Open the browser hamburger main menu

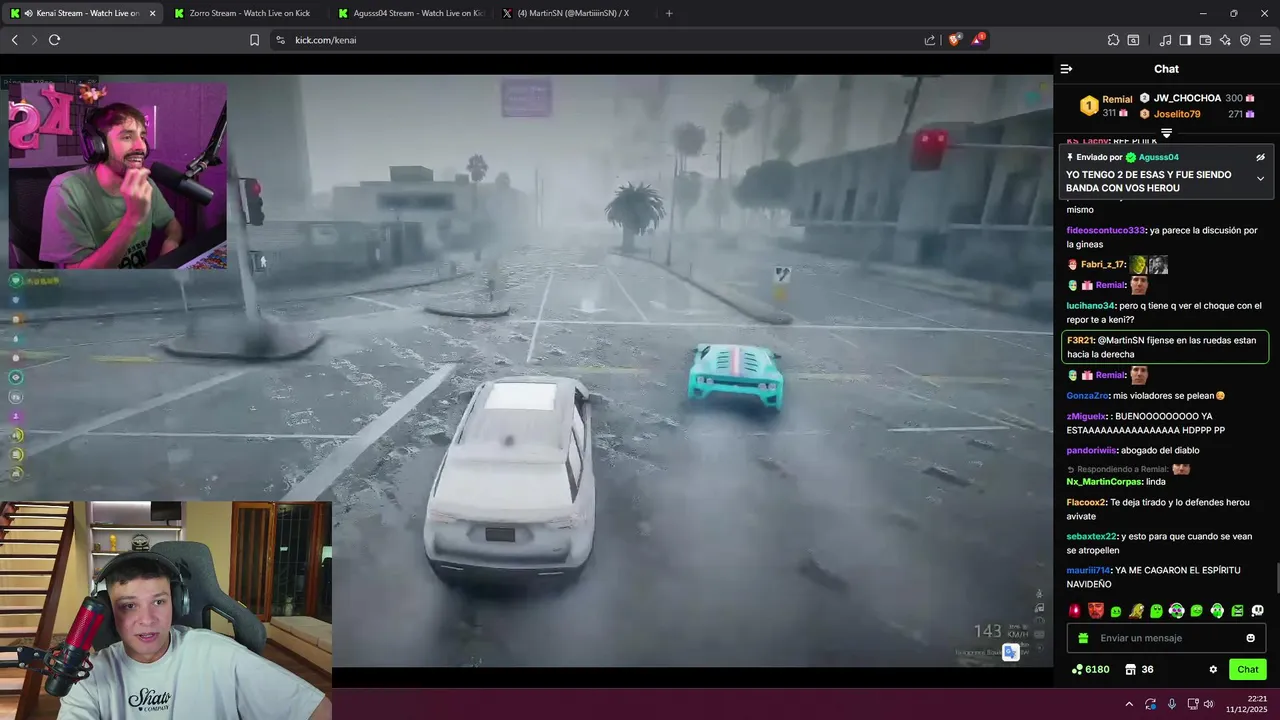tap(1265, 40)
